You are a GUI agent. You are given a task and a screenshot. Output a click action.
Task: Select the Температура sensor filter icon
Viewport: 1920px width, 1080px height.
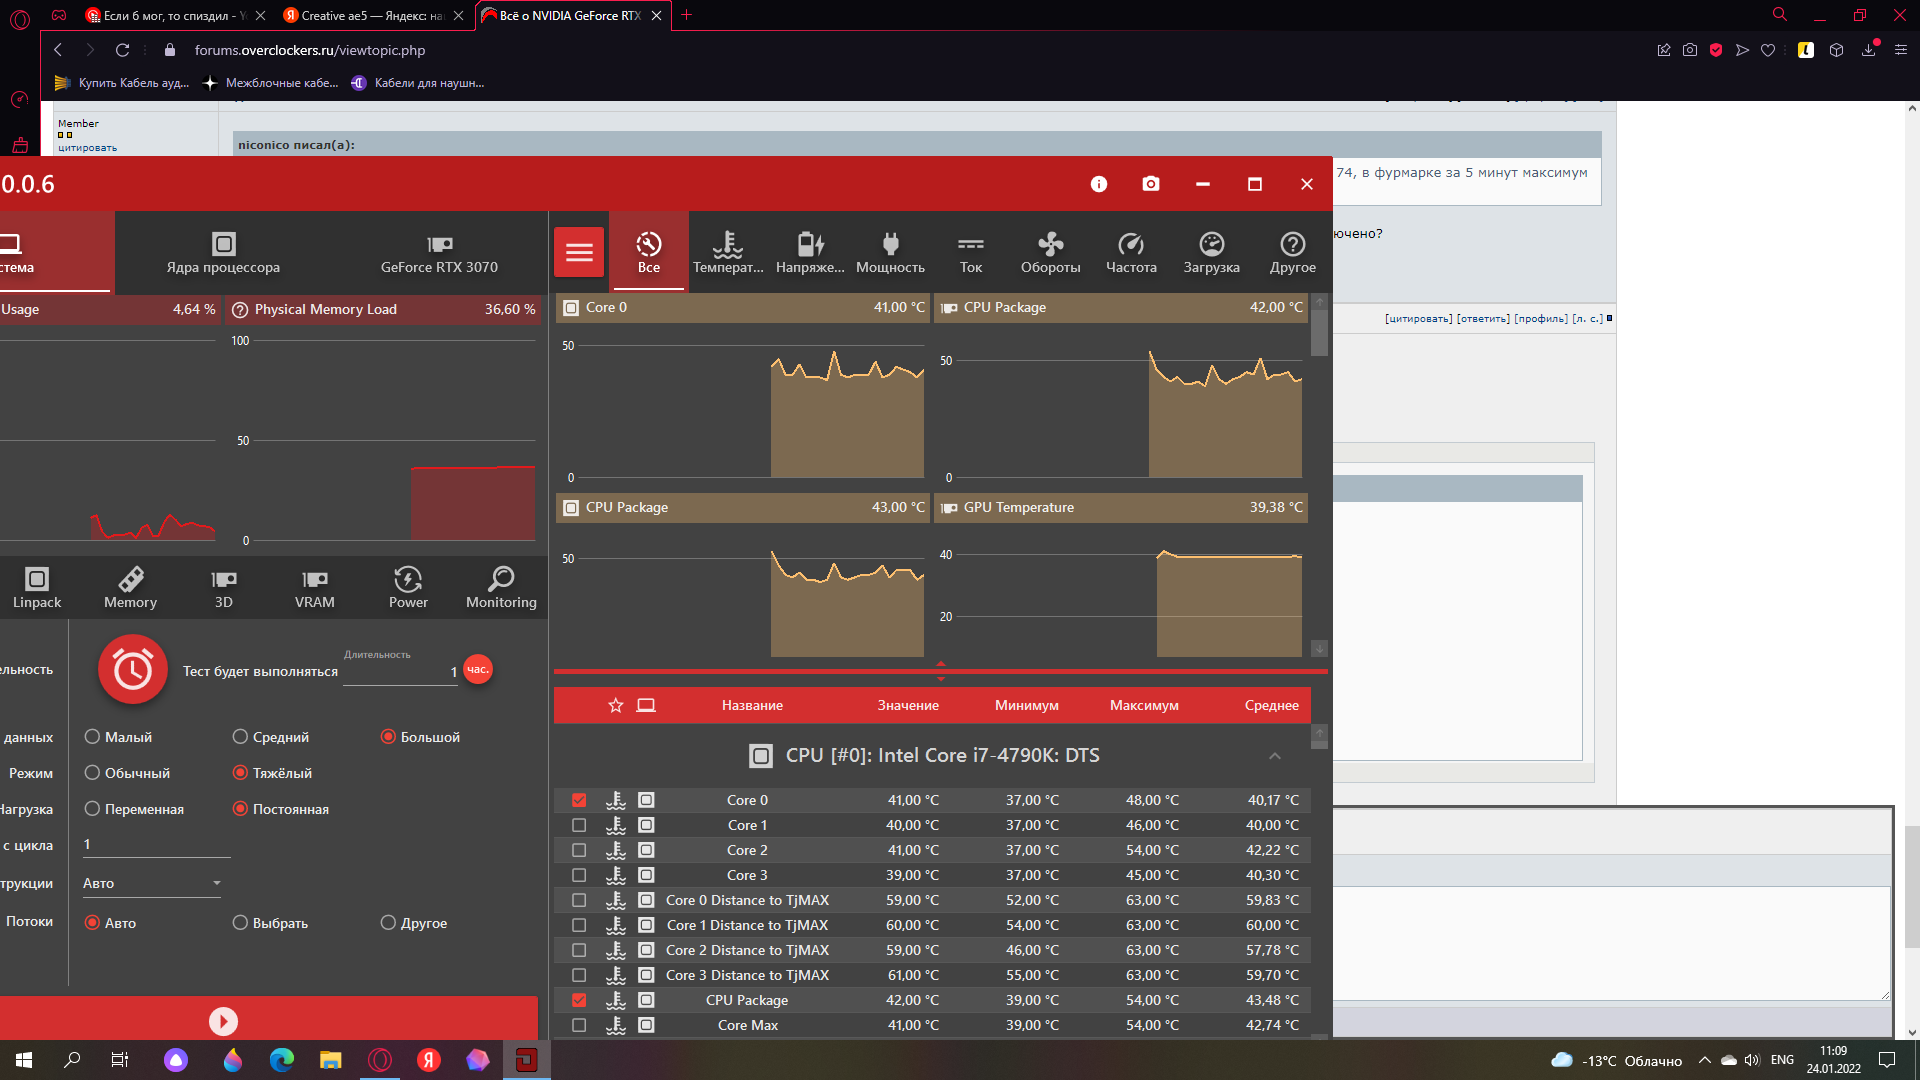[728, 252]
